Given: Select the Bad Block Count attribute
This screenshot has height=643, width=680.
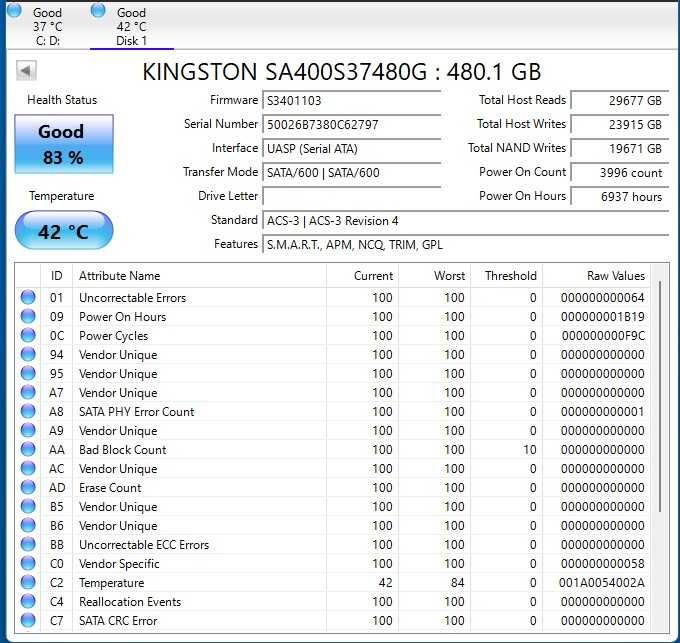Looking at the screenshot, I should pyautogui.click(x=122, y=450).
